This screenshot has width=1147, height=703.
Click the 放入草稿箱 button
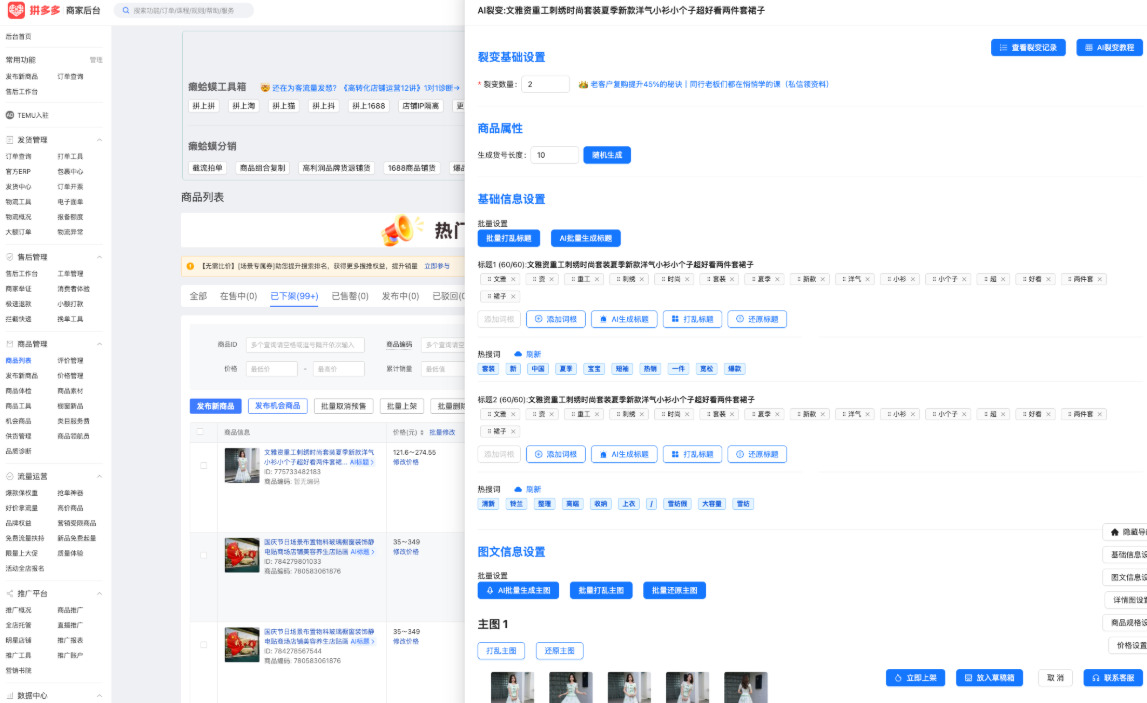click(989, 678)
